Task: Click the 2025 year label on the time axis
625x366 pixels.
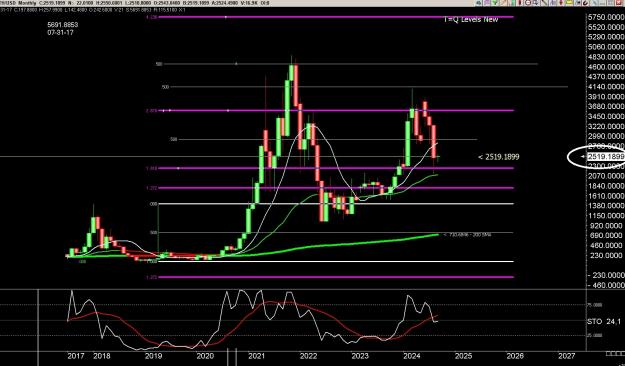Action: pos(463,356)
